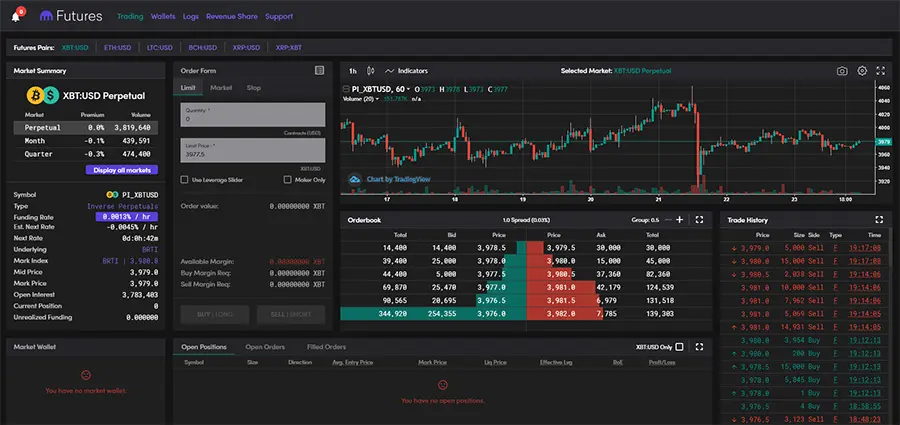Open chart settings gear icon
Image resolution: width=900 pixels, height=425 pixels.
[x=862, y=71]
